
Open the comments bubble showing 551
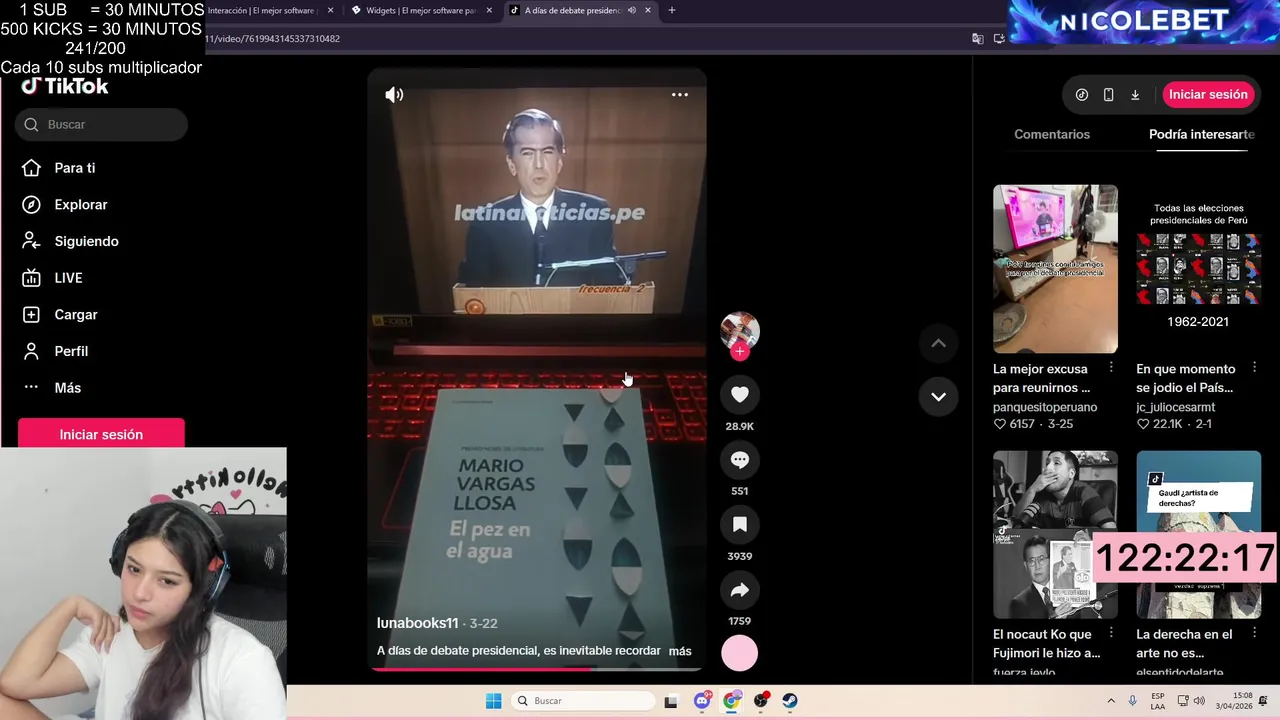coord(740,460)
